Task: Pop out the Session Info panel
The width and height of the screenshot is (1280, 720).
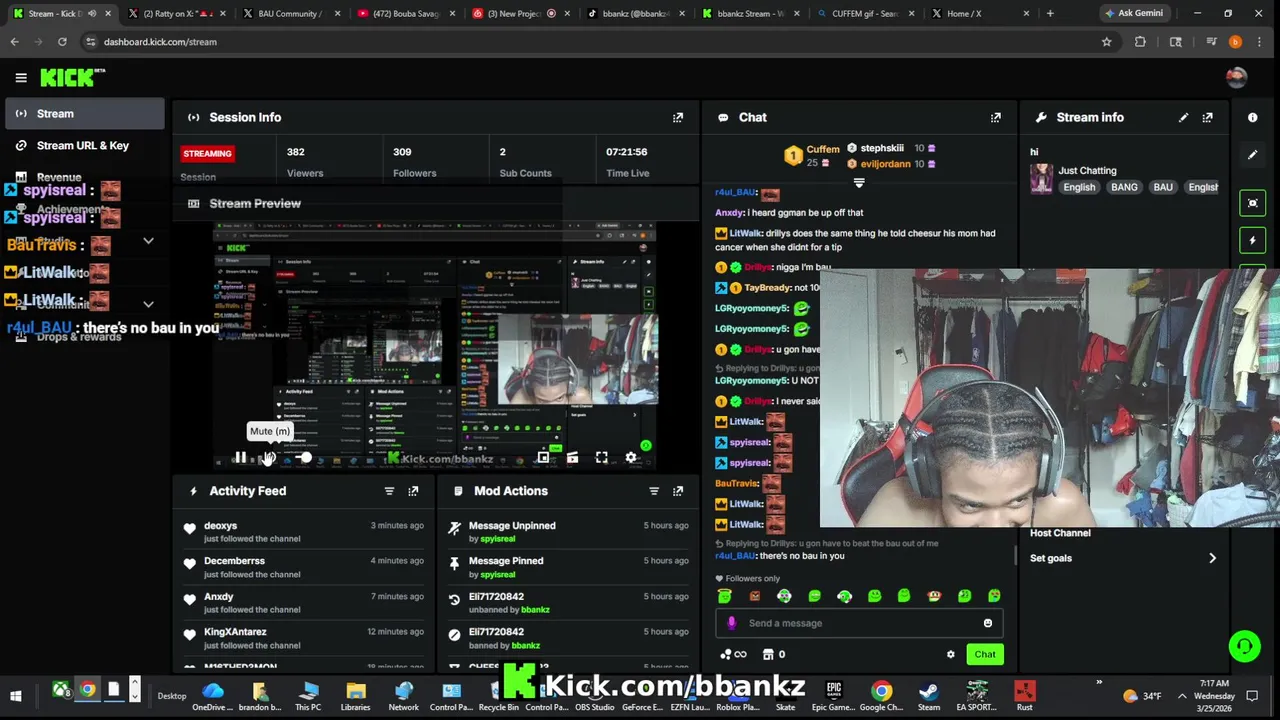Action: coord(678,117)
